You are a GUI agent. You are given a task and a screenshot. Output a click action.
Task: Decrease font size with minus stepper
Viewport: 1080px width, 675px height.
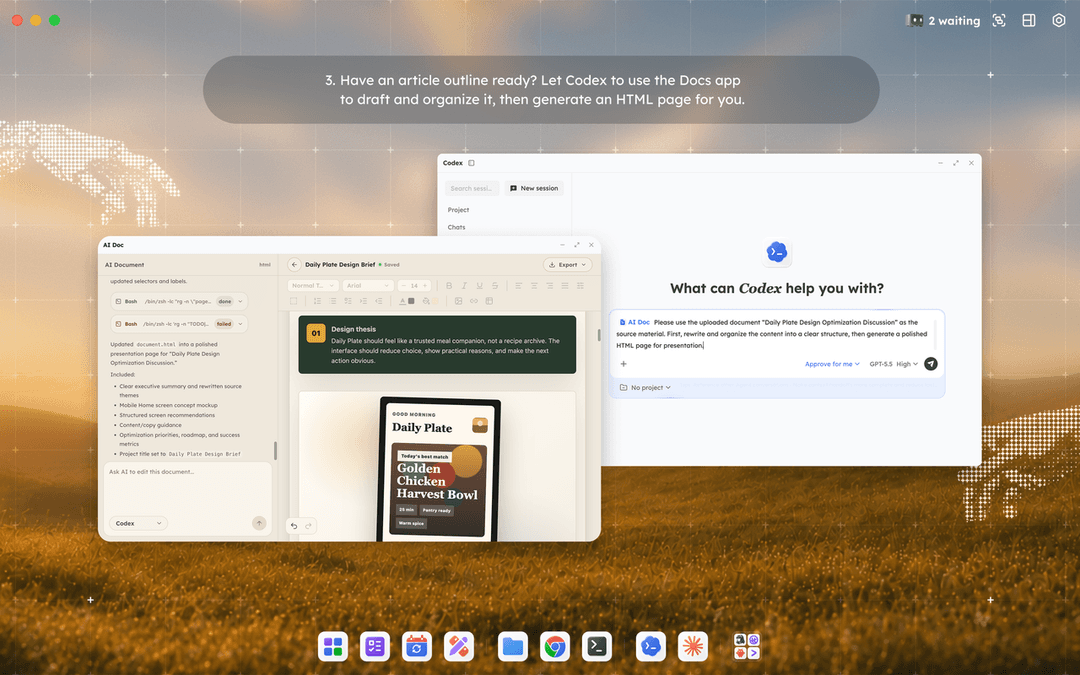(404, 285)
